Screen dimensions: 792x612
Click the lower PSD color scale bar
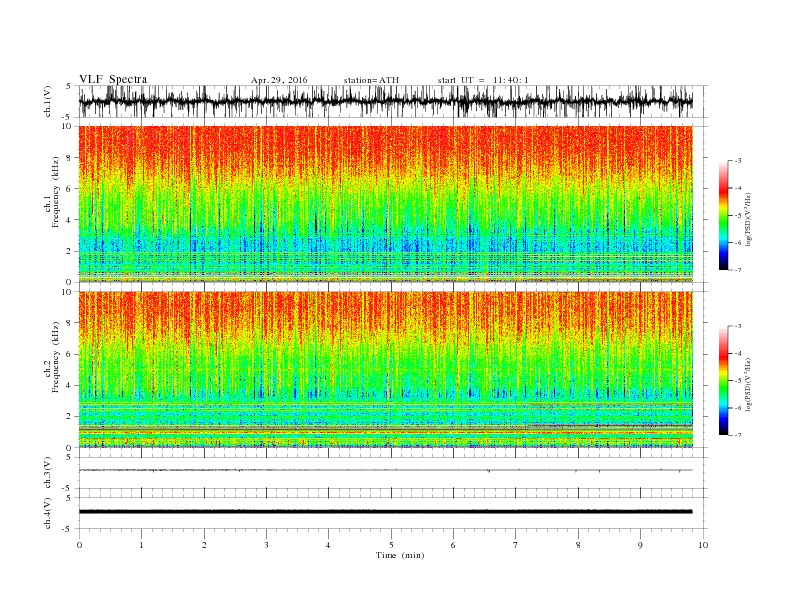click(723, 381)
